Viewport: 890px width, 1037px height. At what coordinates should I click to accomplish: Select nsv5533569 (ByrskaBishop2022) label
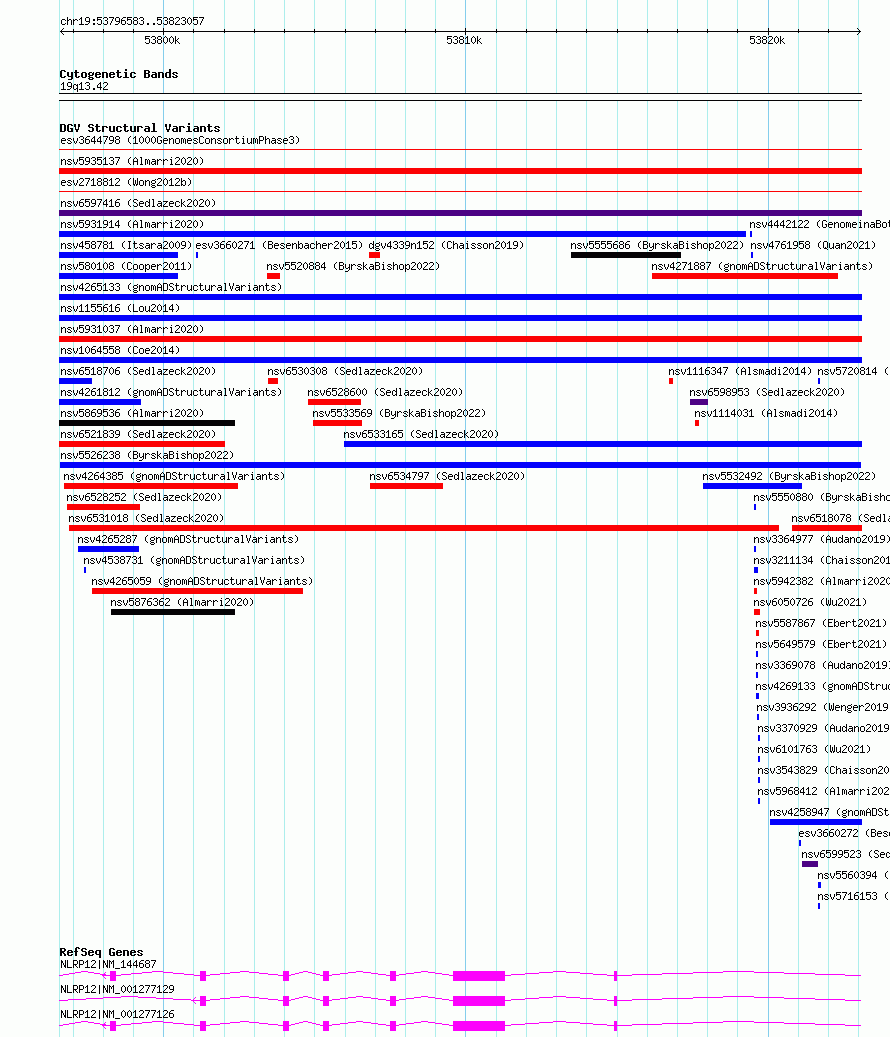[399, 413]
